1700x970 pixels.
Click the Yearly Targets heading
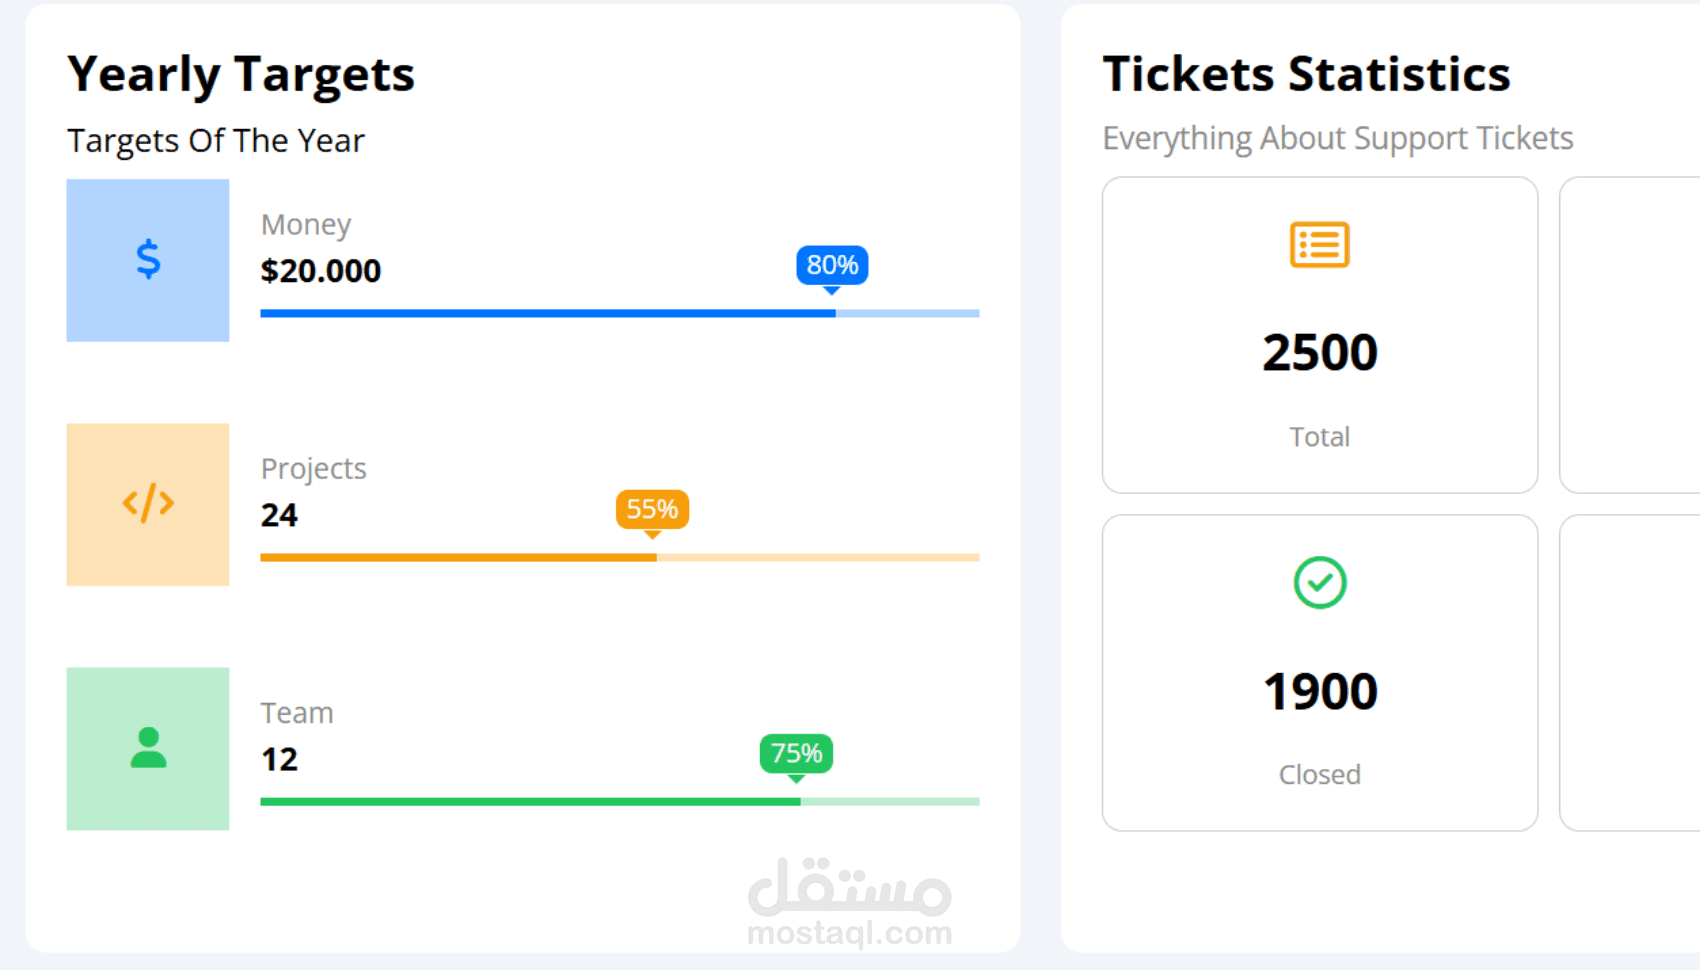click(241, 74)
